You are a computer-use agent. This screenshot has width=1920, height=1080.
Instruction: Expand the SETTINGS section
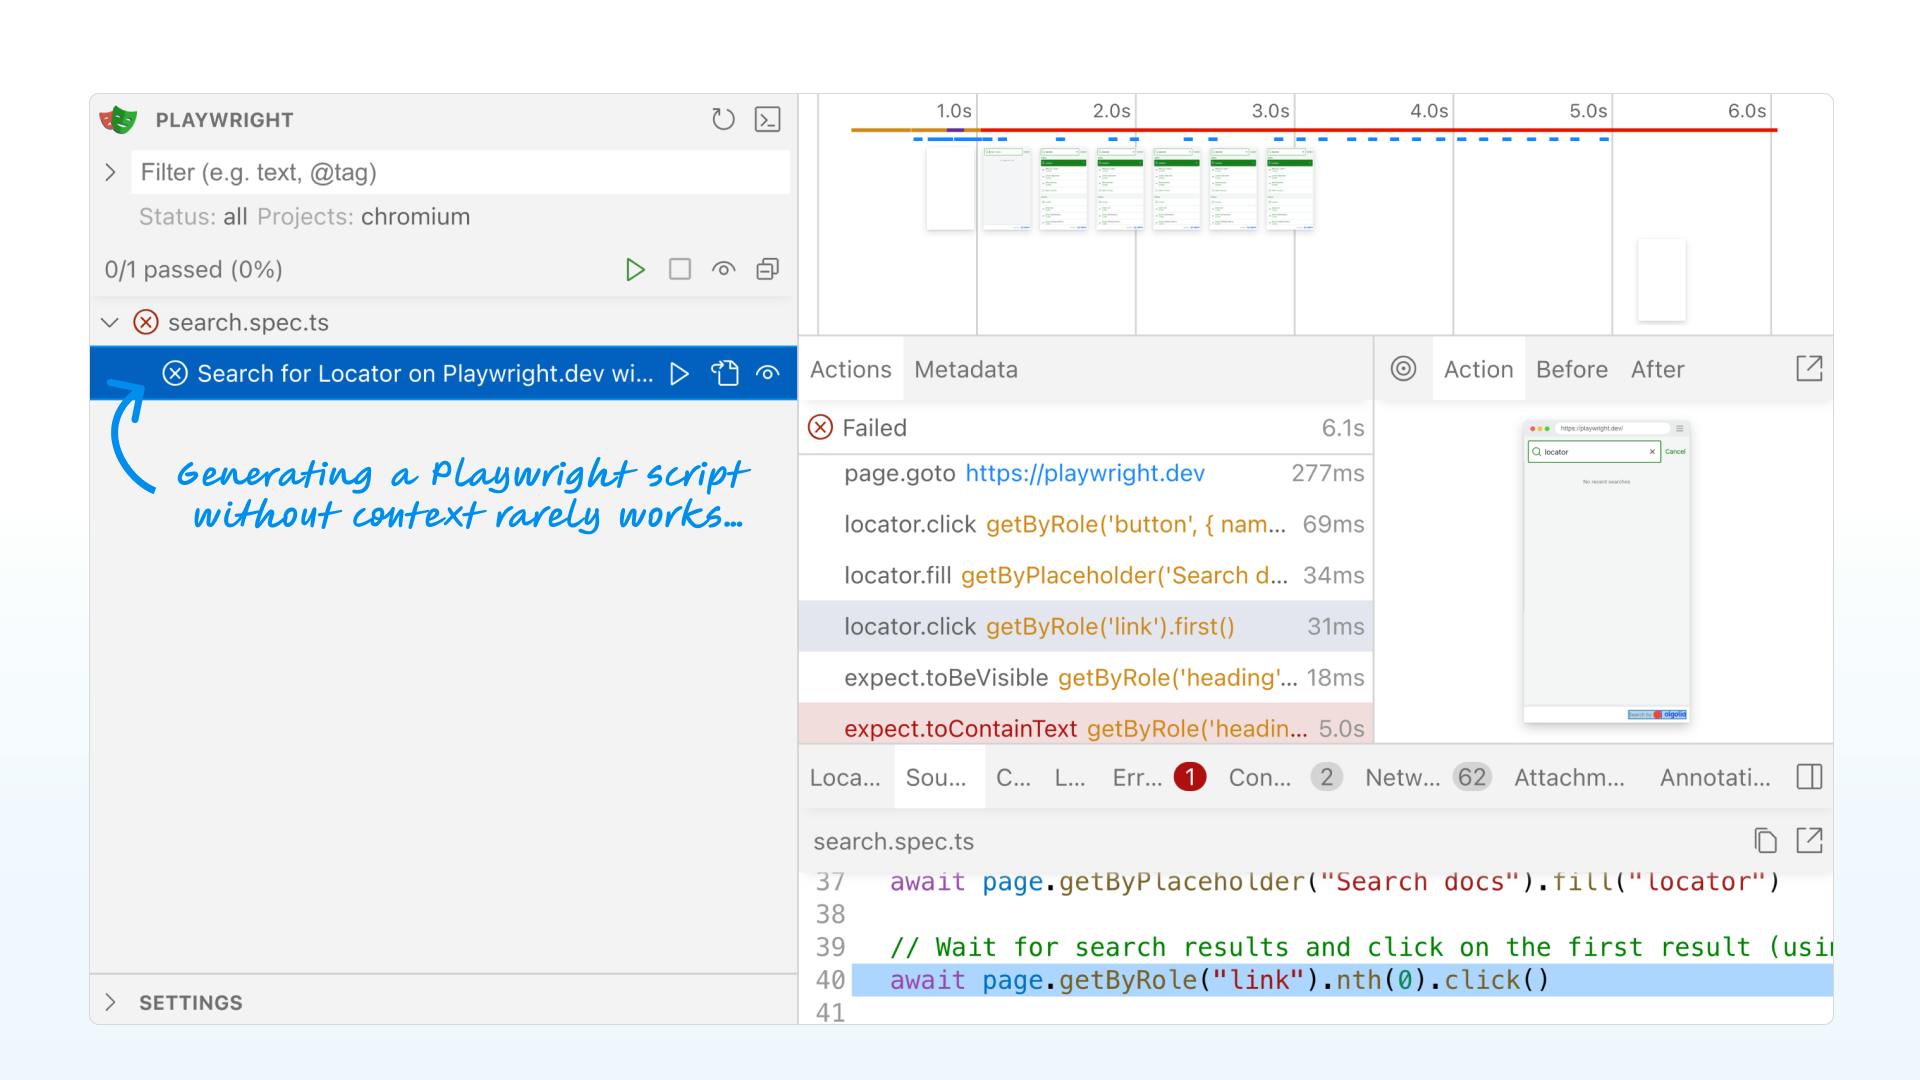point(112,1002)
